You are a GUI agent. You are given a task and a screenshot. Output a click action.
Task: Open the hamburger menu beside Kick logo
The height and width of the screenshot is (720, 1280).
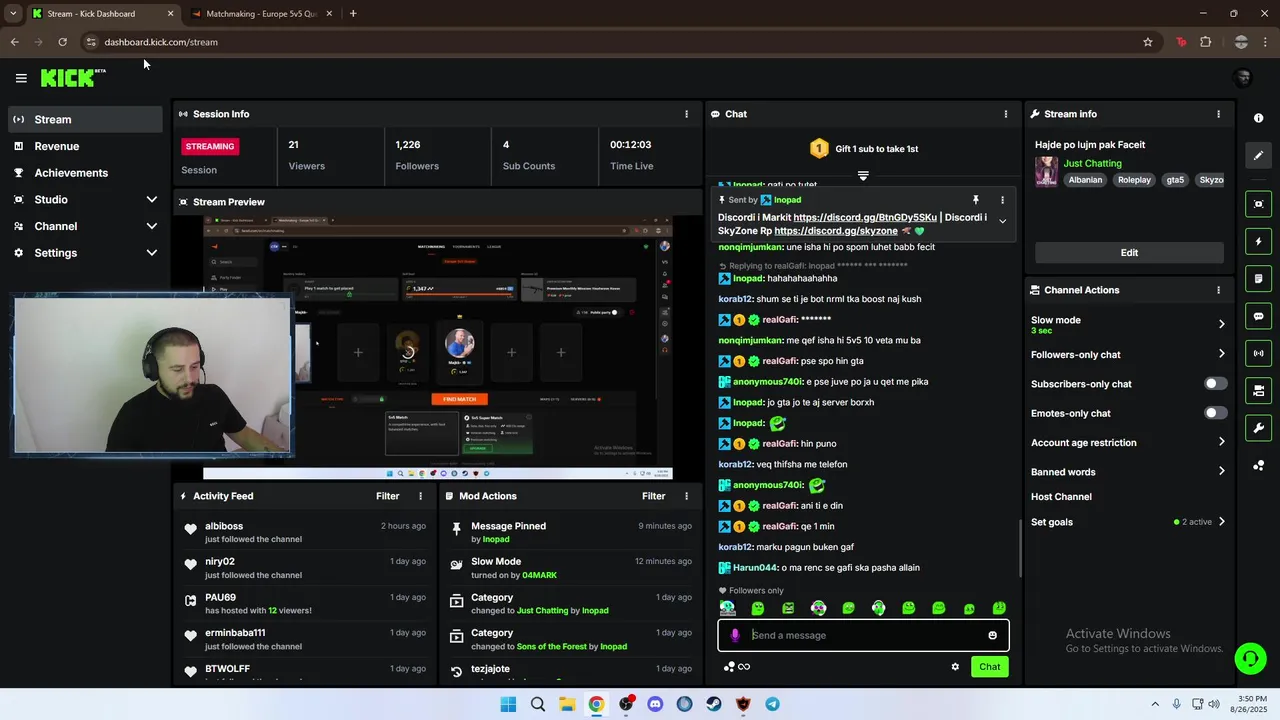click(x=21, y=78)
